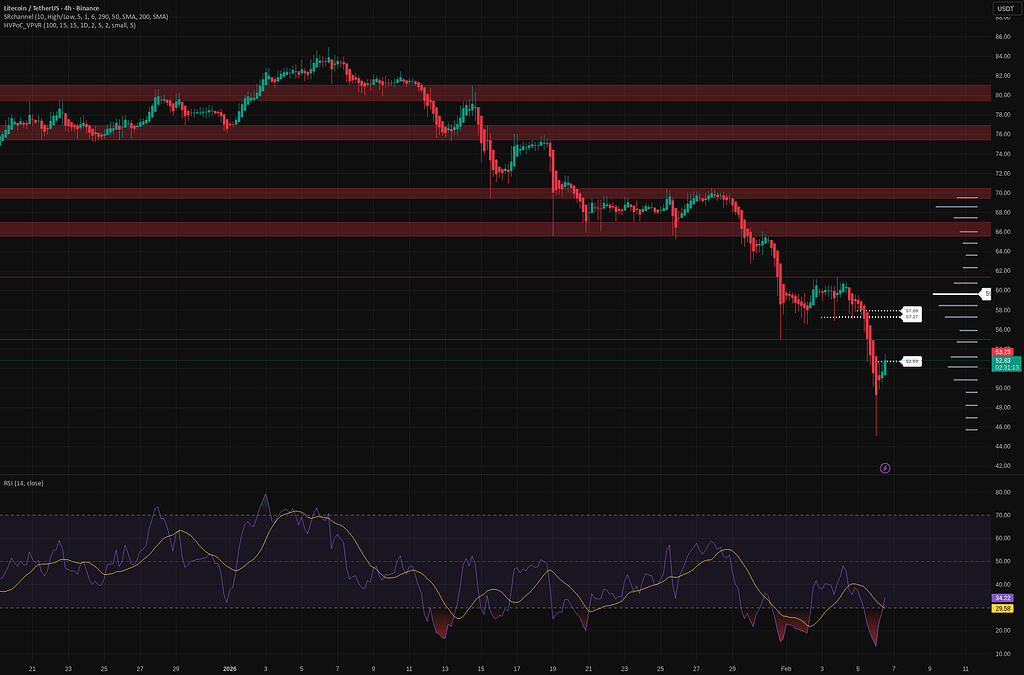Click the 2026 label on time axis

tap(230, 666)
